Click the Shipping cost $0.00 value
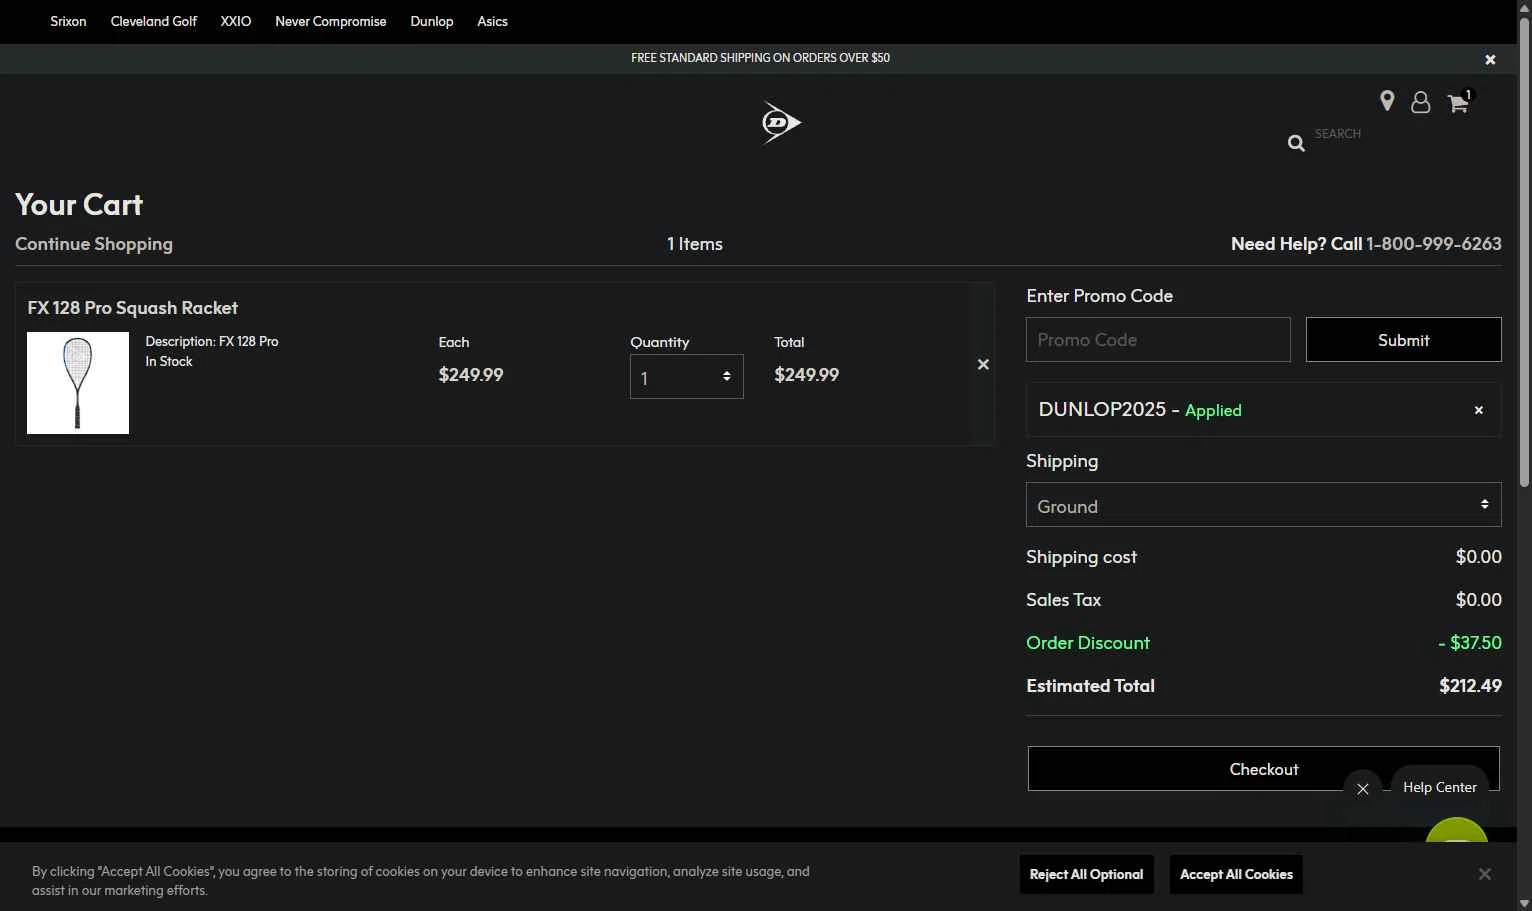This screenshot has height=911, width=1532. click(1478, 557)
